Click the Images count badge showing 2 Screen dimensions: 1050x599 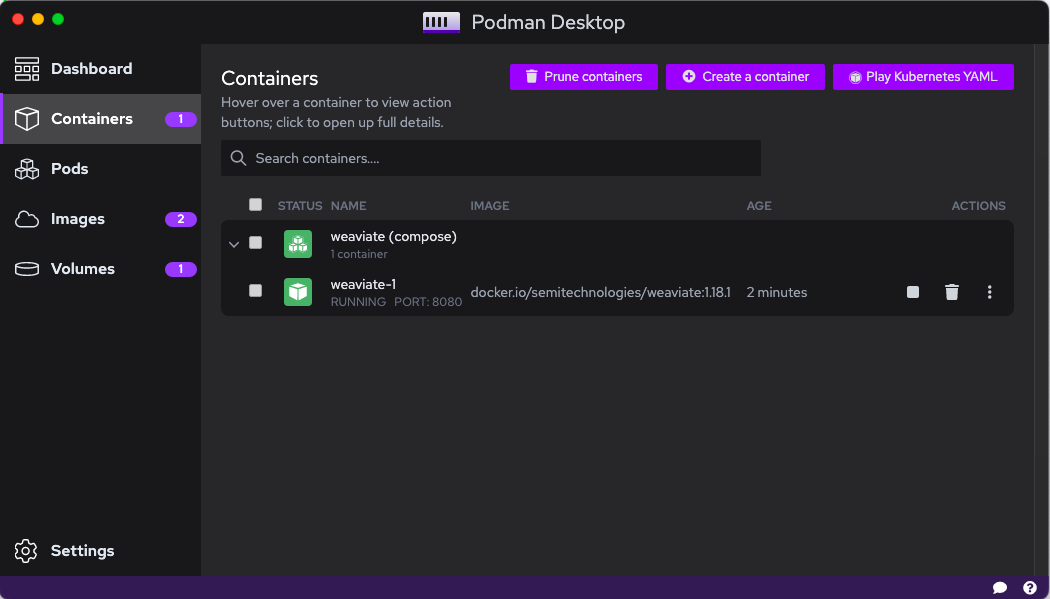[x=181, y=219]
